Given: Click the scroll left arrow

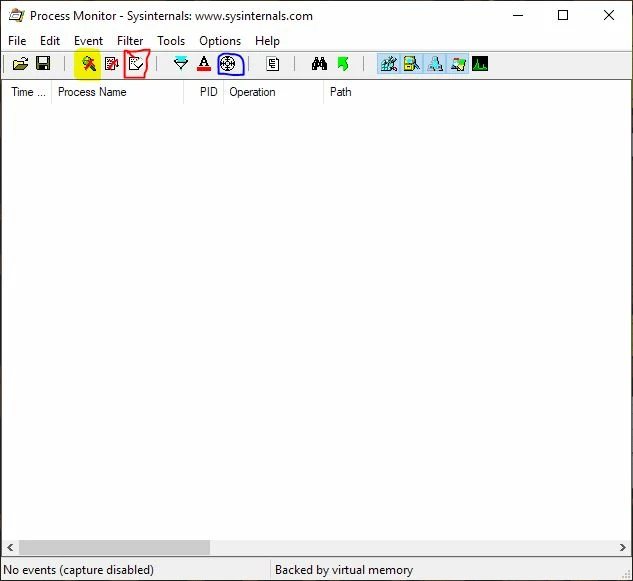Looking at the screenshot, I should [10, 547].
